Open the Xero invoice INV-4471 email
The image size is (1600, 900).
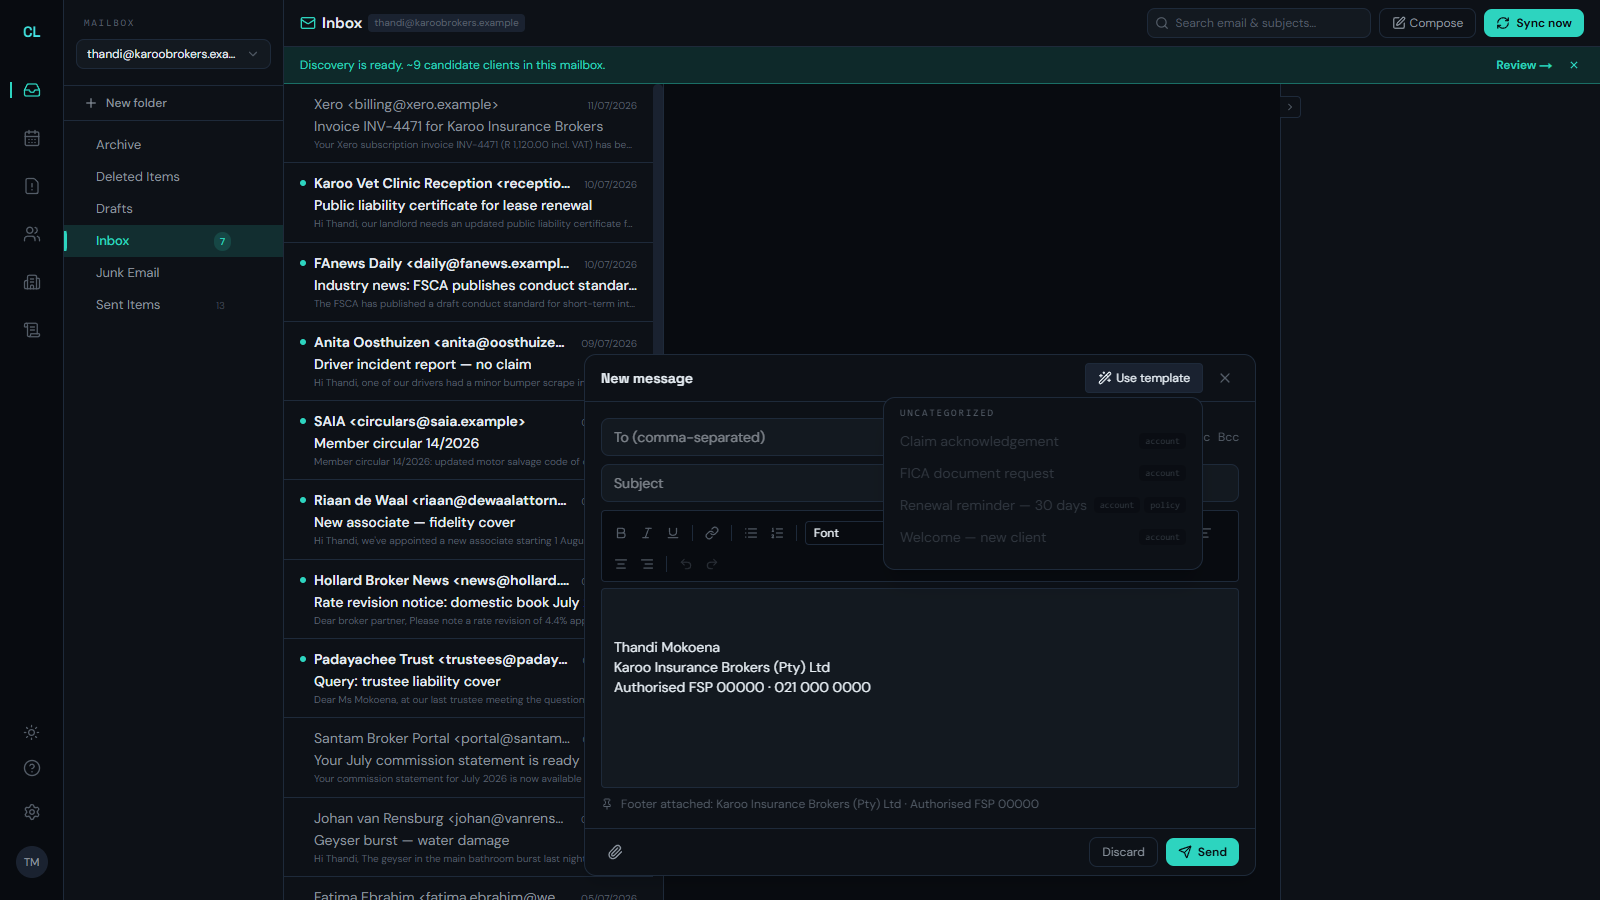click(468, 124)
